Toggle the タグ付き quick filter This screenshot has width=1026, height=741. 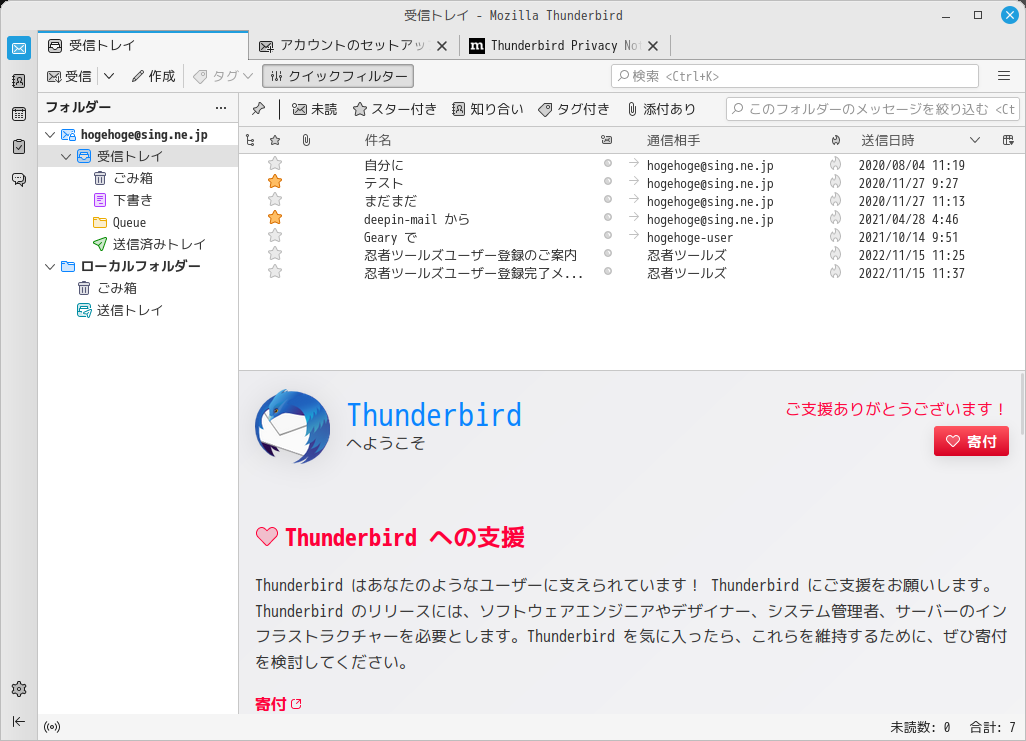[574, 109]
